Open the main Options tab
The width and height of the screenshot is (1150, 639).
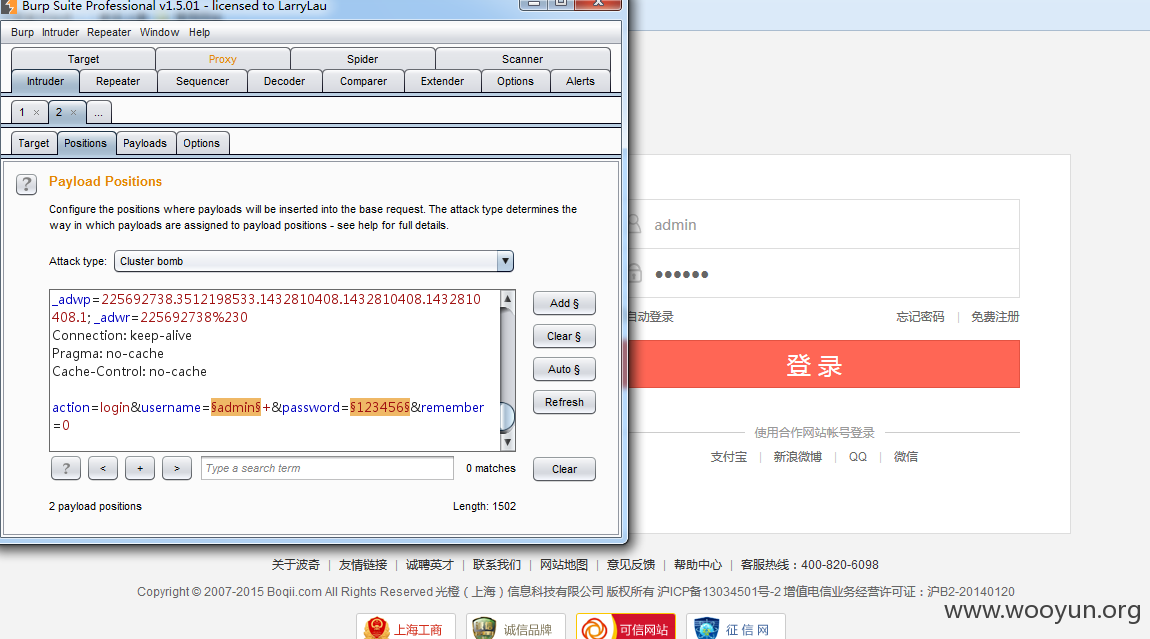tap(516, 81)
